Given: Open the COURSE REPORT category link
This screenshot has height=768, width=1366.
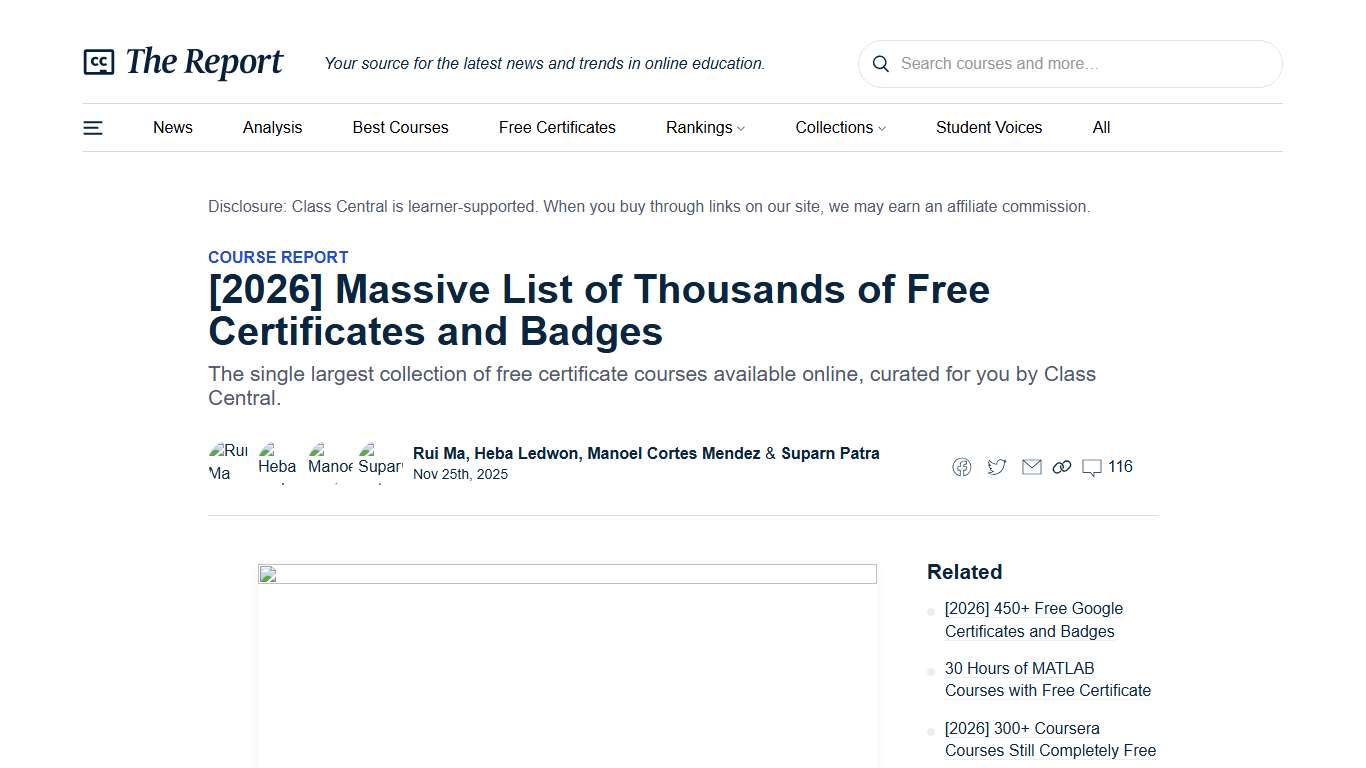Looking at the screenshot, I should pyautogui.click(x=278, y=257).
